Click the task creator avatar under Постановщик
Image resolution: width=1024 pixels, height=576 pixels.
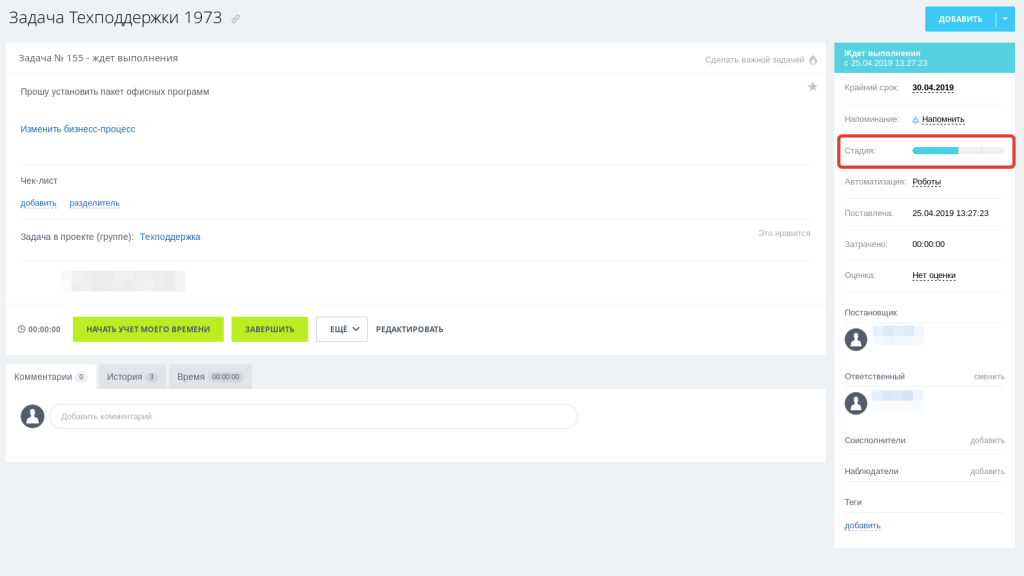click(x=856, y=340)
